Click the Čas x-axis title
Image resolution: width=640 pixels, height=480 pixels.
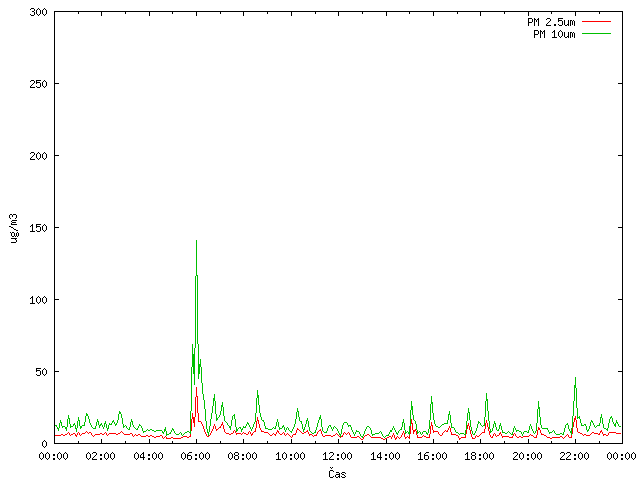337,473
